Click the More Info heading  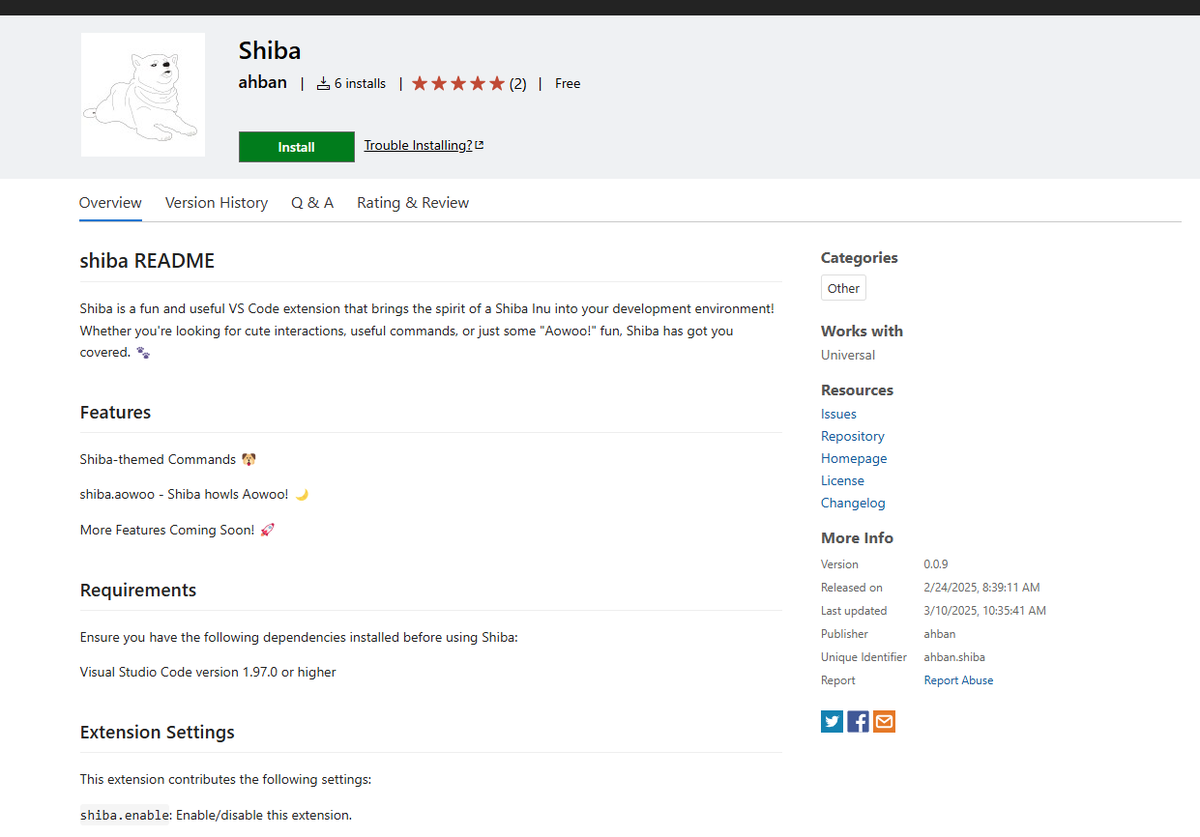[857, 538]
